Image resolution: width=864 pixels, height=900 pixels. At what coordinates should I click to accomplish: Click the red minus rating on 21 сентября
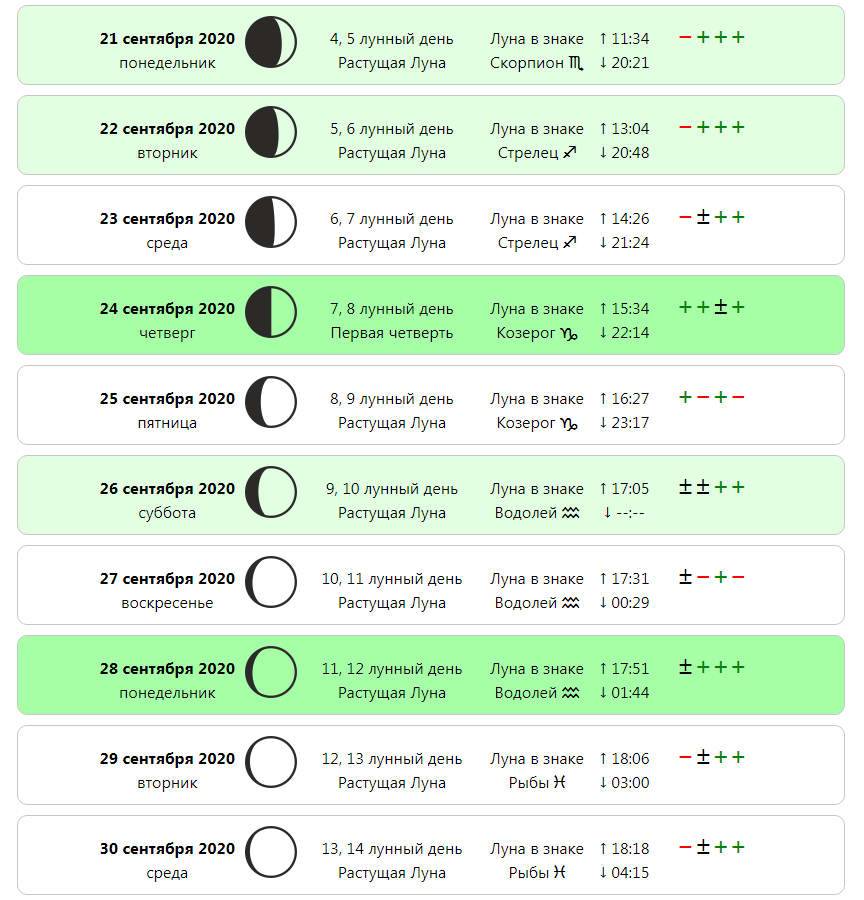pos(685,37)
